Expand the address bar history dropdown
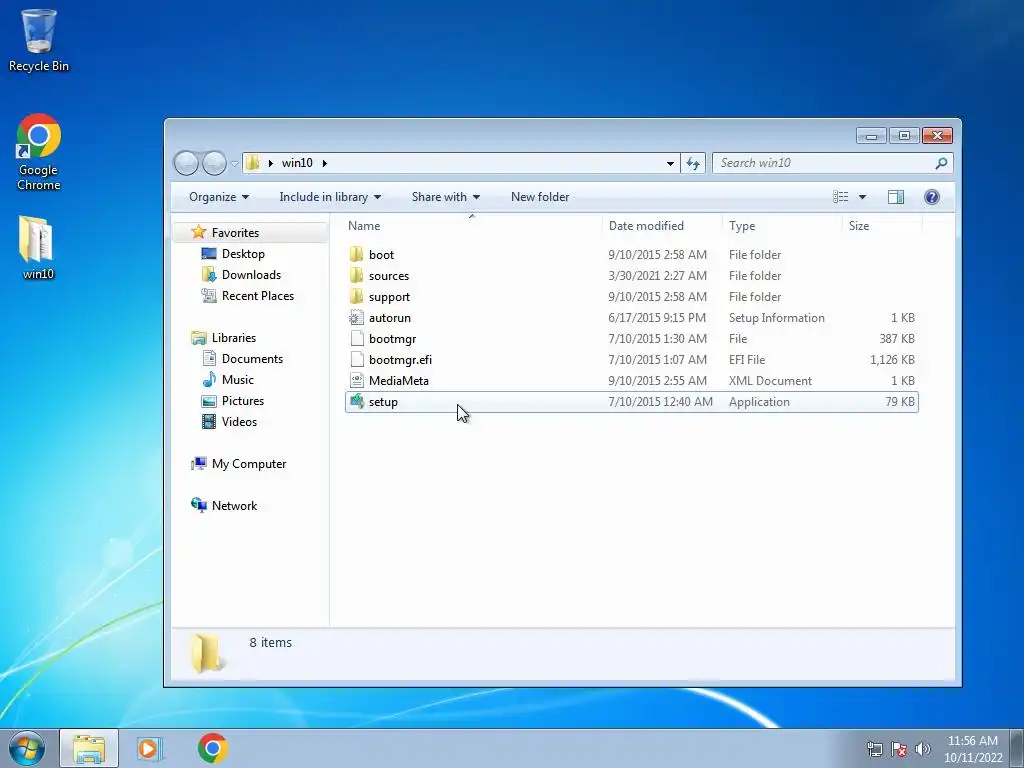The image size is (1024, 768). pos(670,163)
